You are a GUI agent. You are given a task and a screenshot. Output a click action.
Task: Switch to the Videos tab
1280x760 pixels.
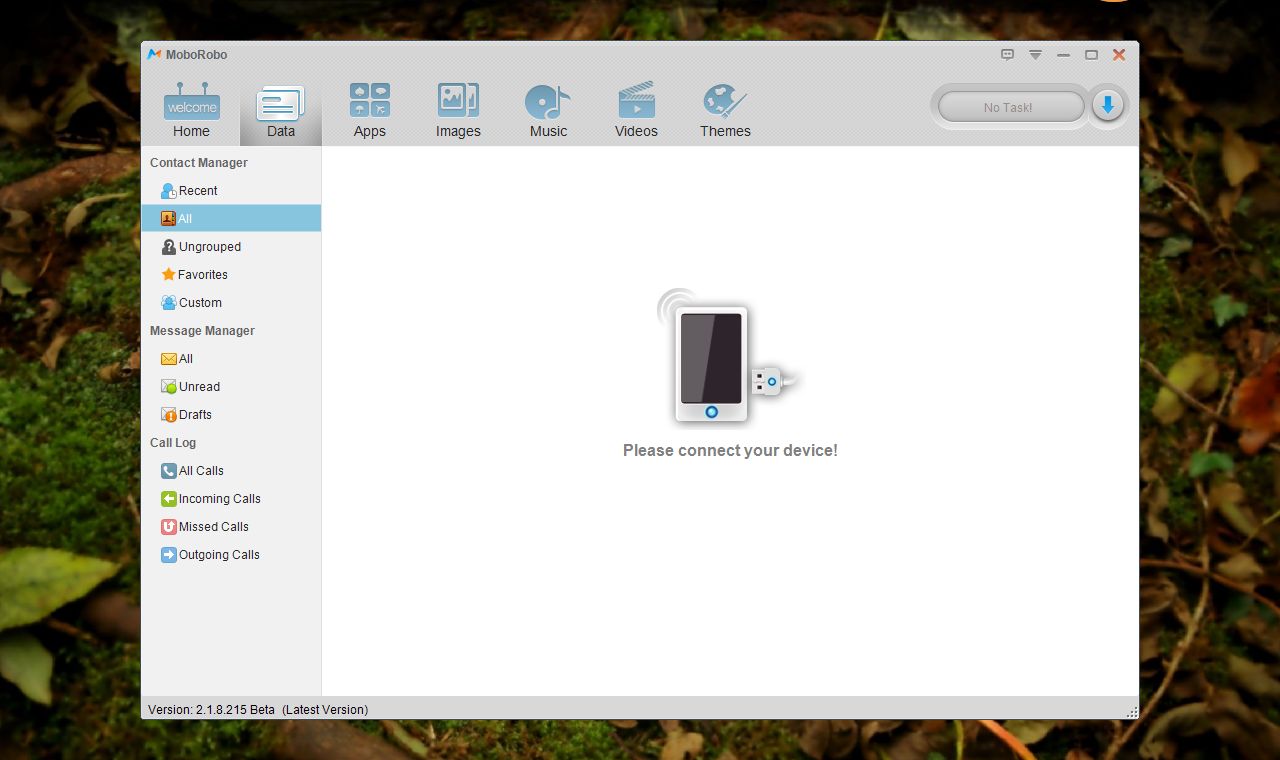pos(636,110)
